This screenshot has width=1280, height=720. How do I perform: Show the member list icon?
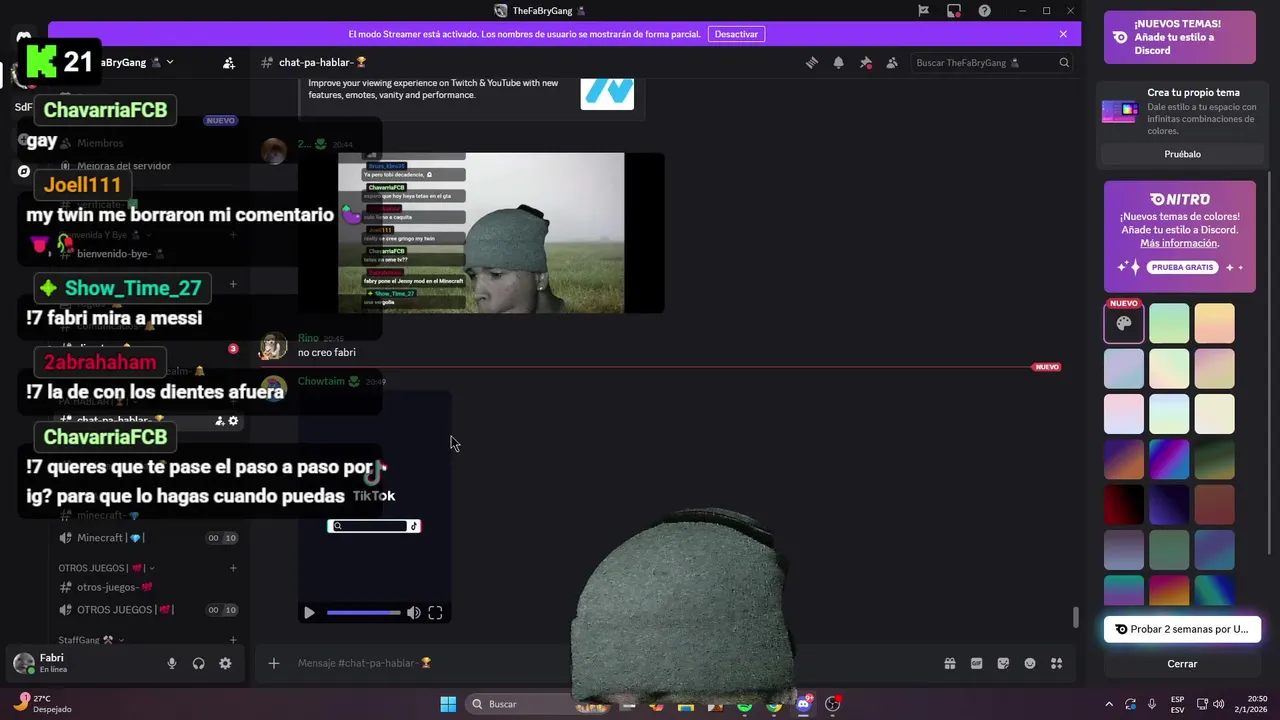pos(892,62)
